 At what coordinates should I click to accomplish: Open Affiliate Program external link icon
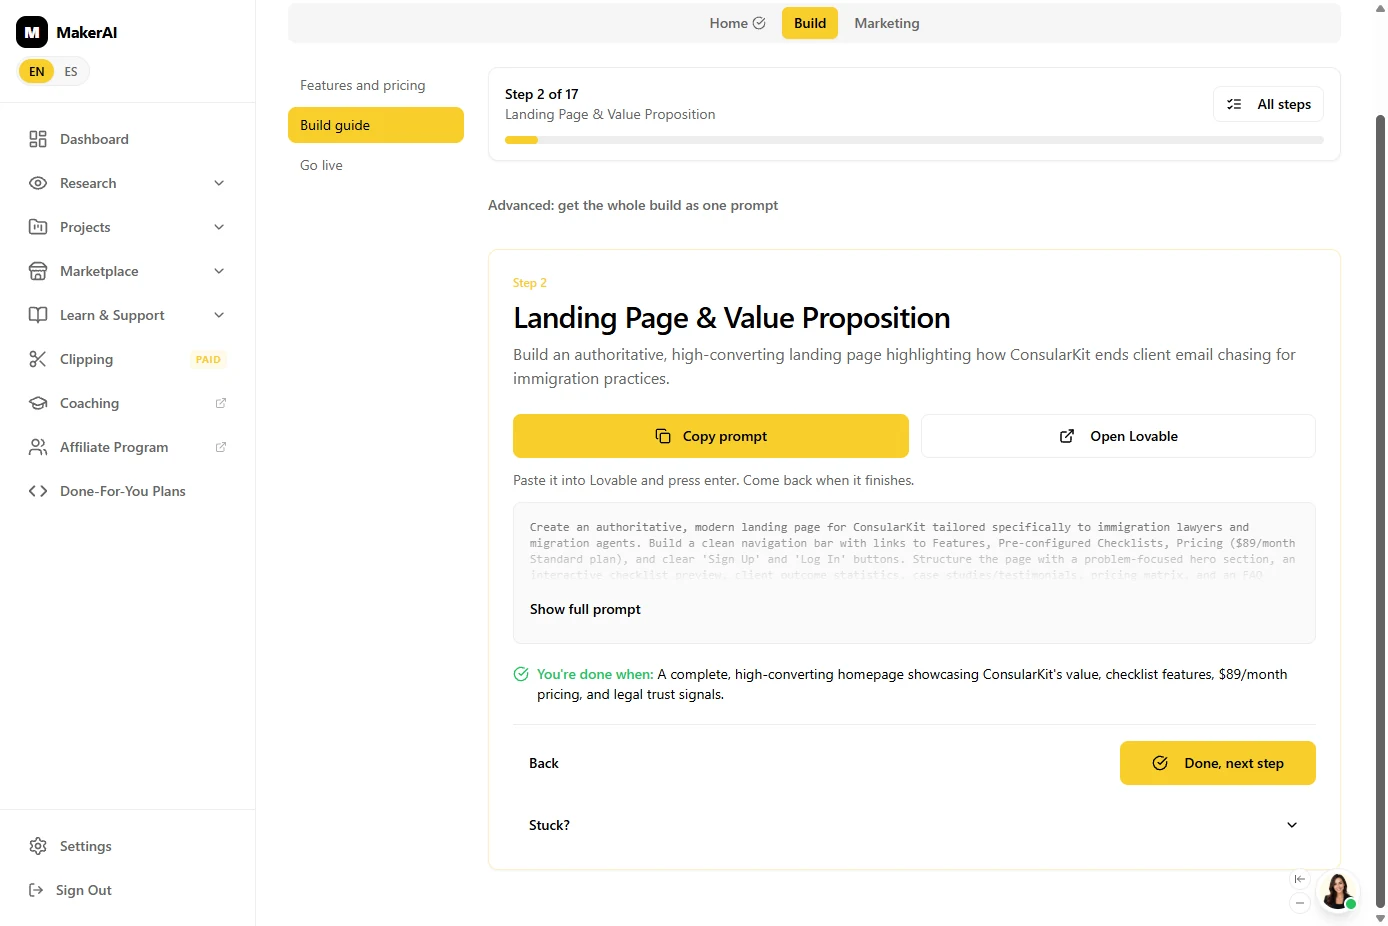pos(221,447)
